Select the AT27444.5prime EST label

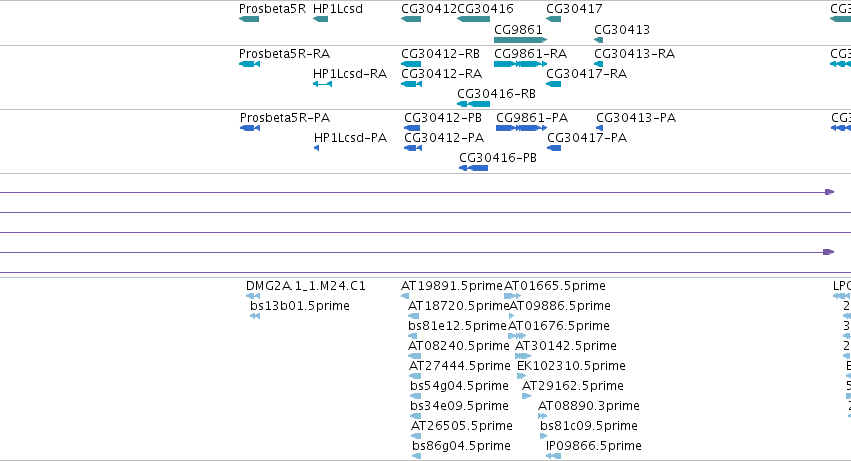[460, 367]
